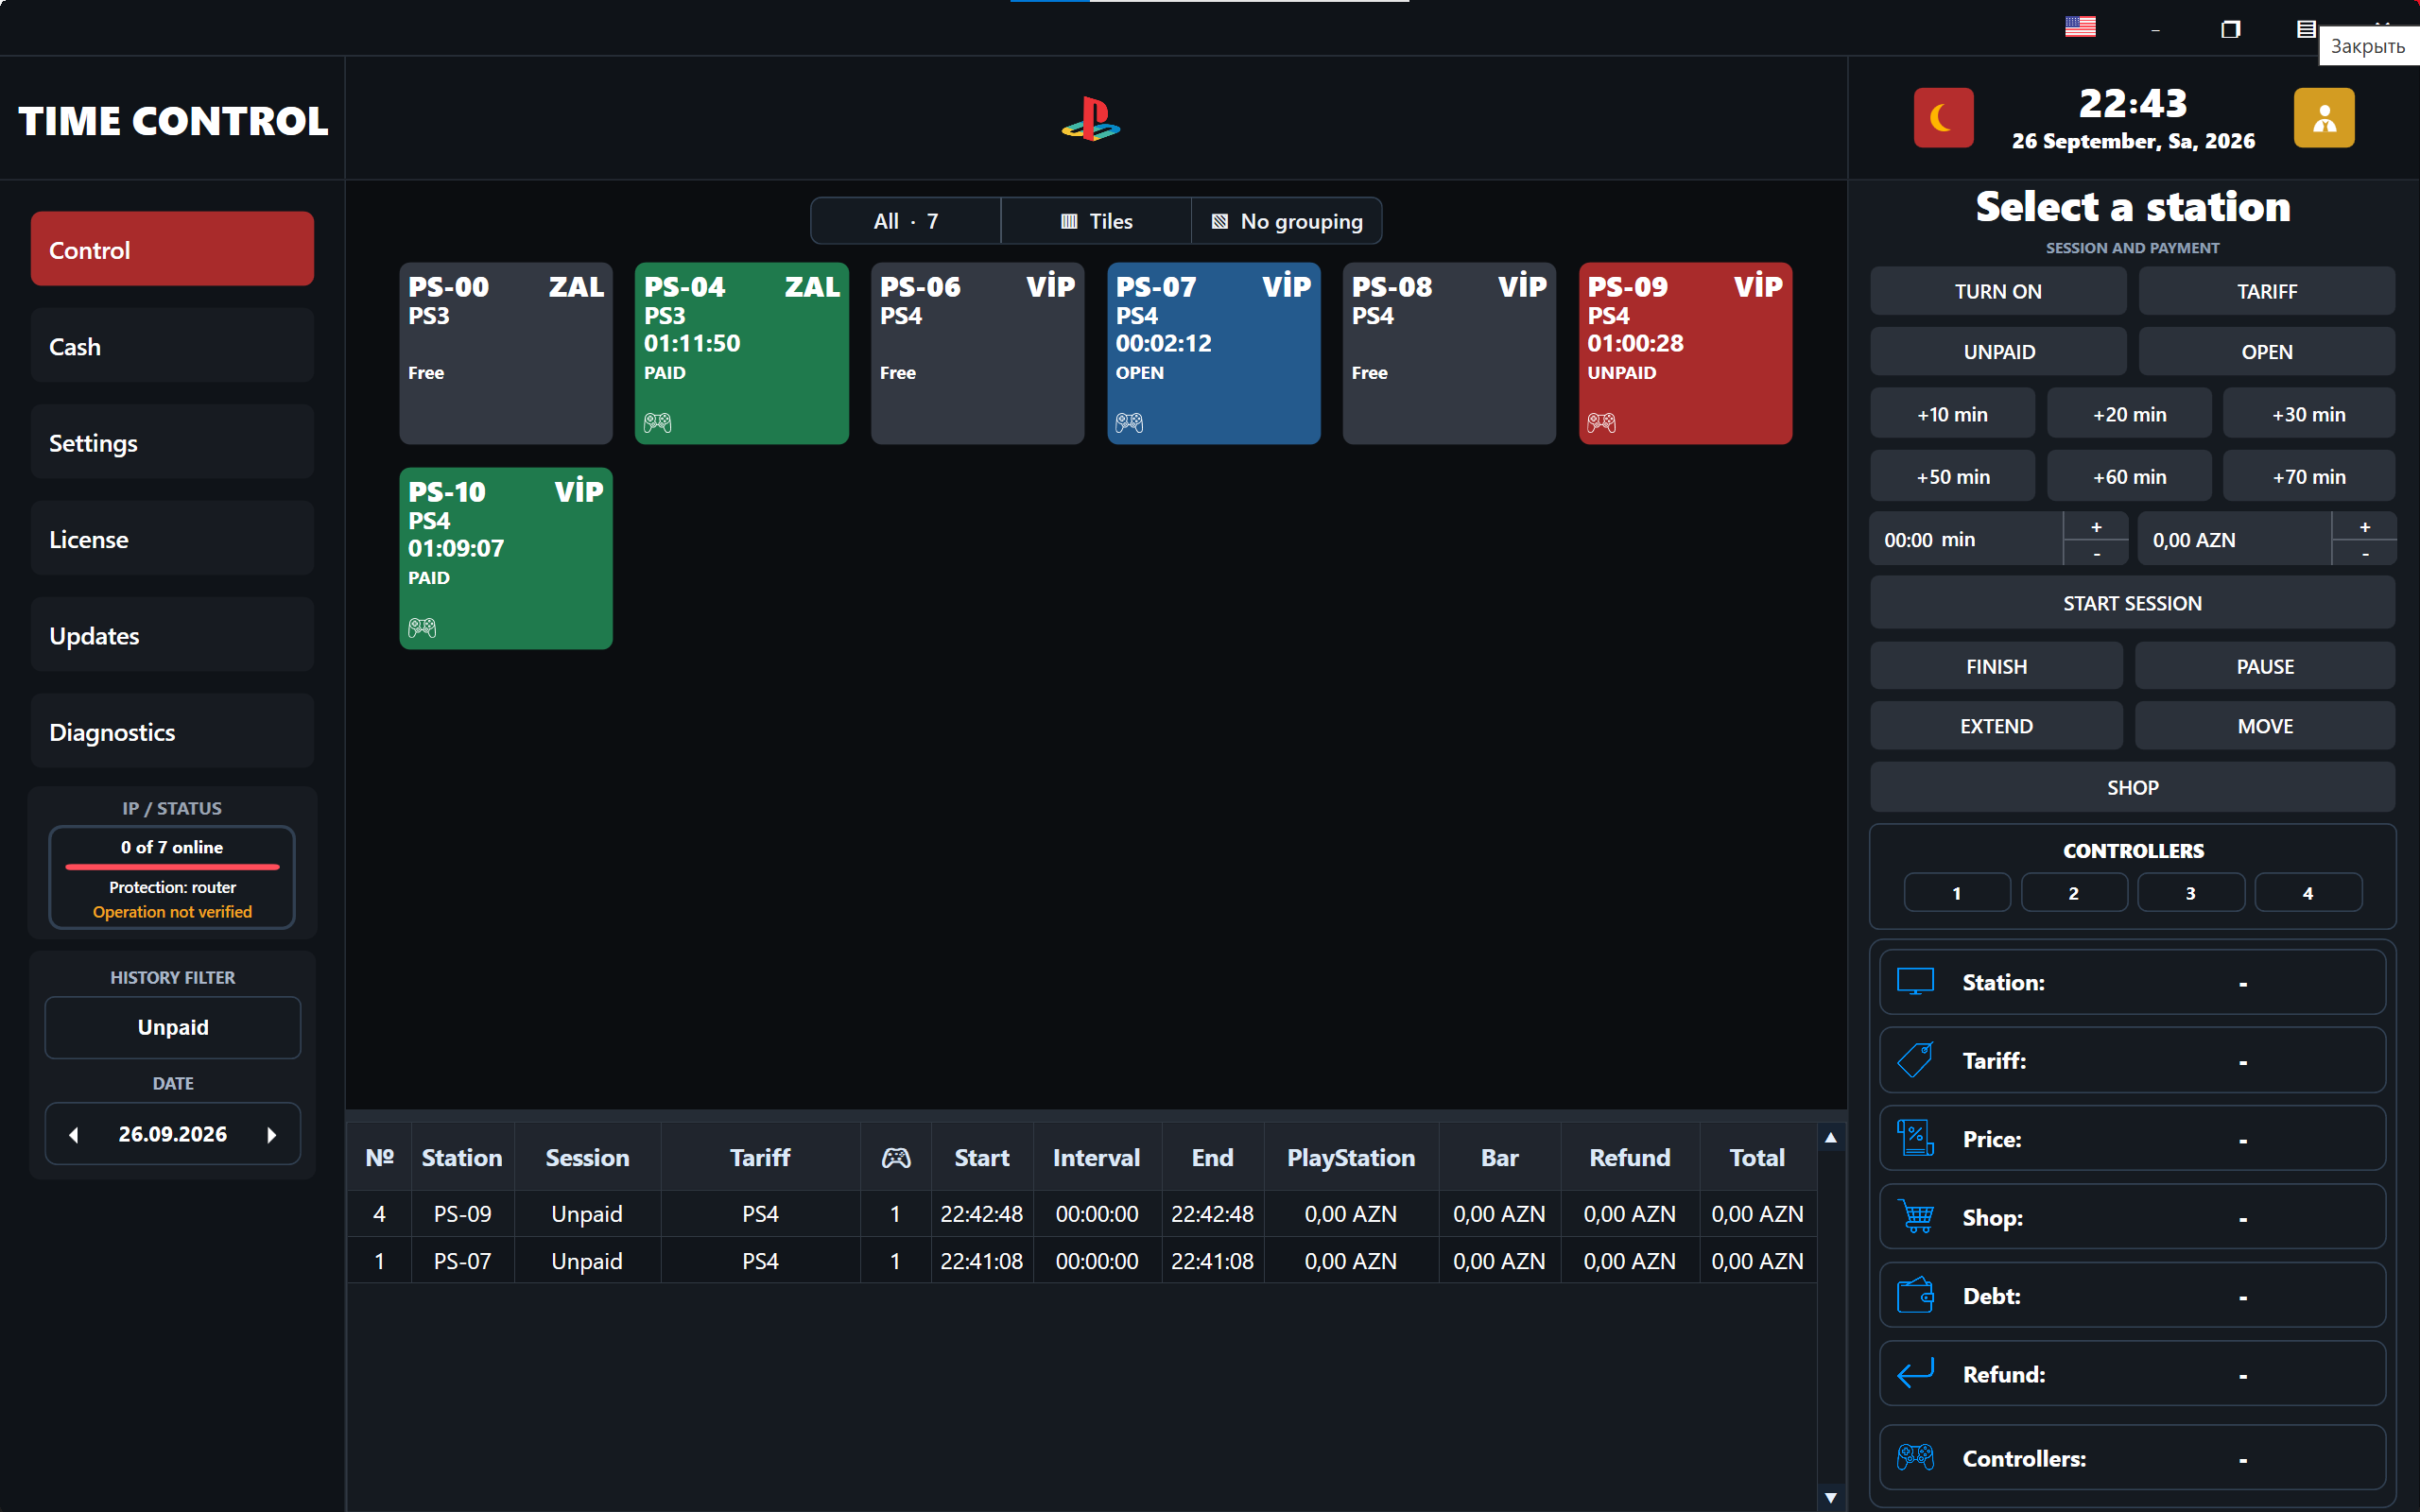This screenshot has height=1512, width=2420.
Task: Click the Tariff tag icon
Action: point(1915,1060)
